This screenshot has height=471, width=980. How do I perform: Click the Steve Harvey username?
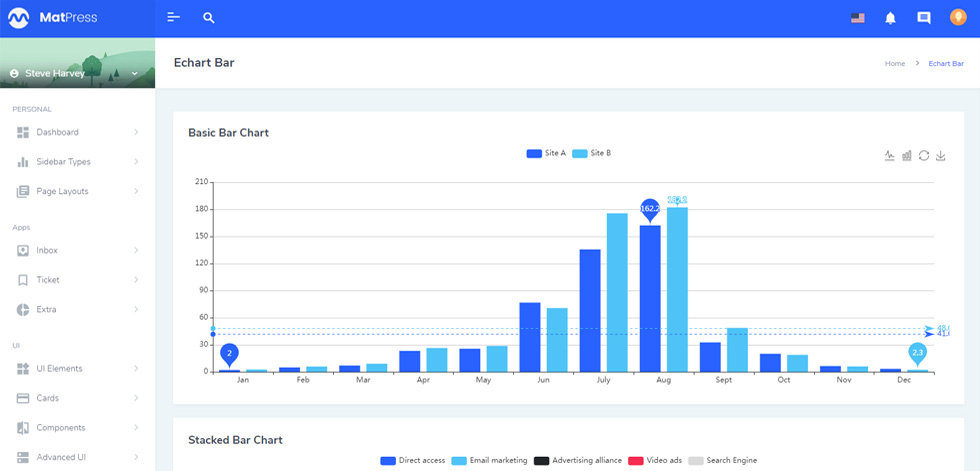click(x=54, y=74)
